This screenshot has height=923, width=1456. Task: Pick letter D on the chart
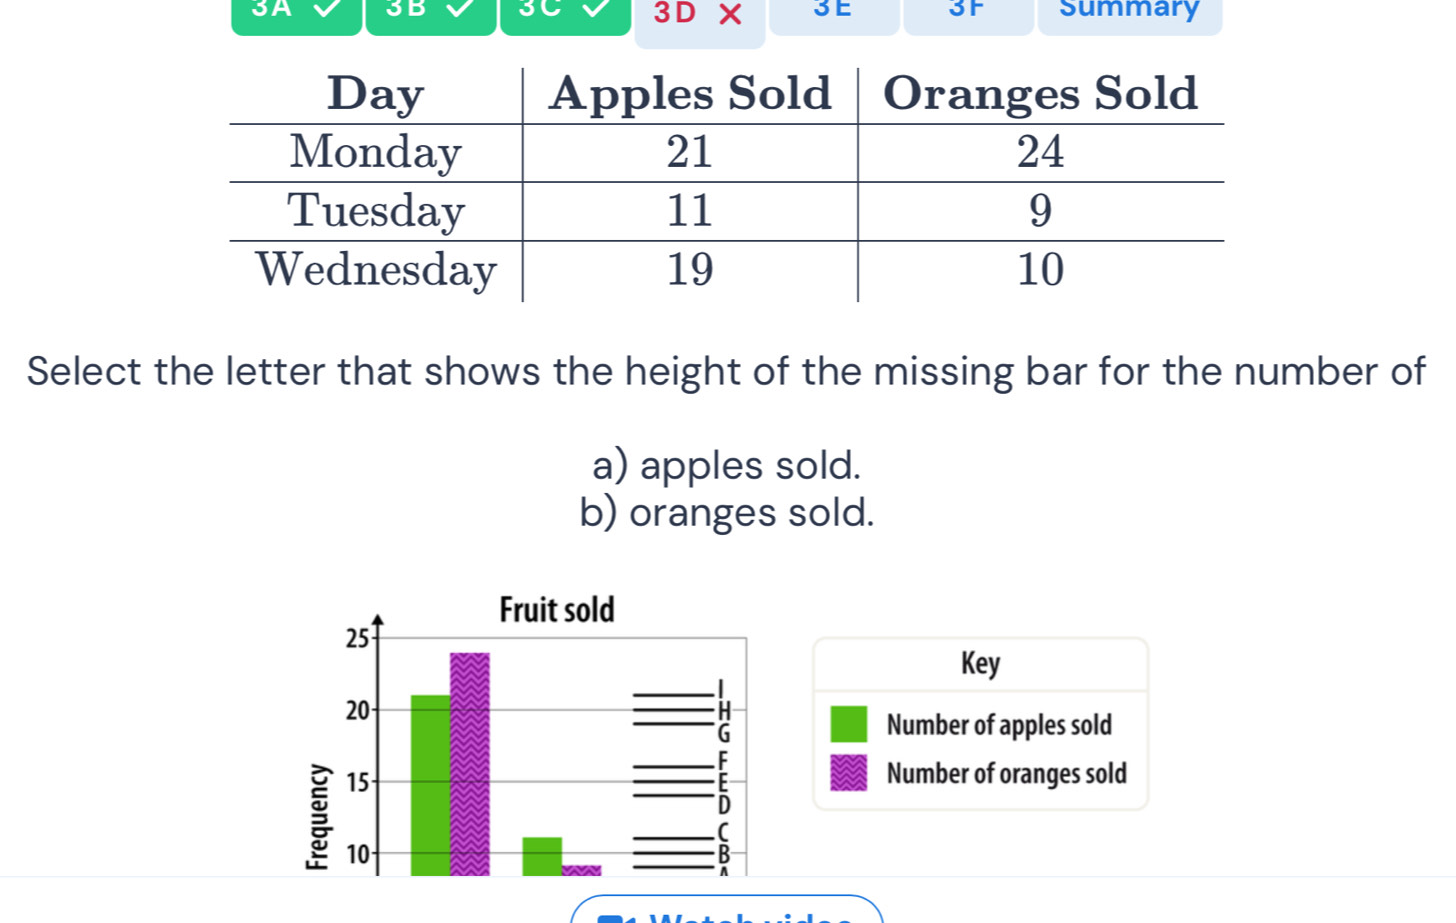coord(724,805)
